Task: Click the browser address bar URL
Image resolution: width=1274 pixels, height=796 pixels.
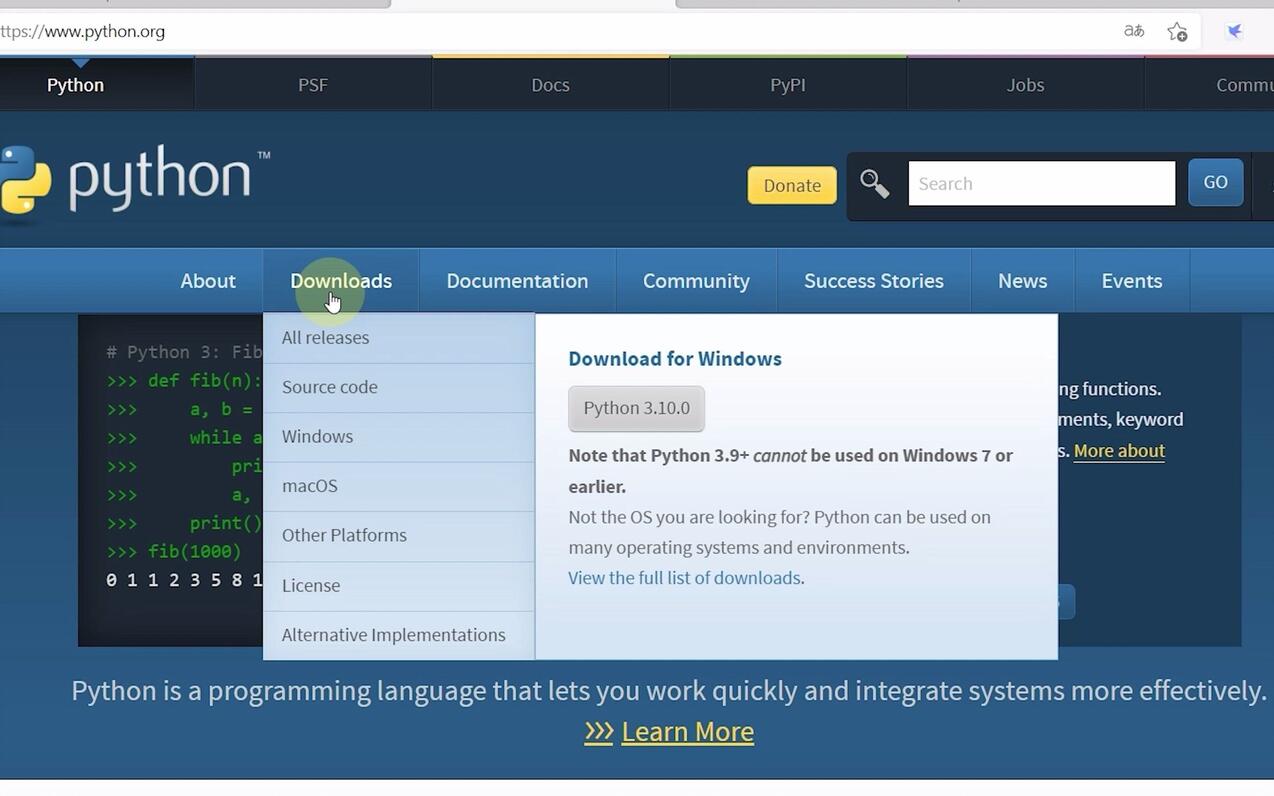Action: 83,31
